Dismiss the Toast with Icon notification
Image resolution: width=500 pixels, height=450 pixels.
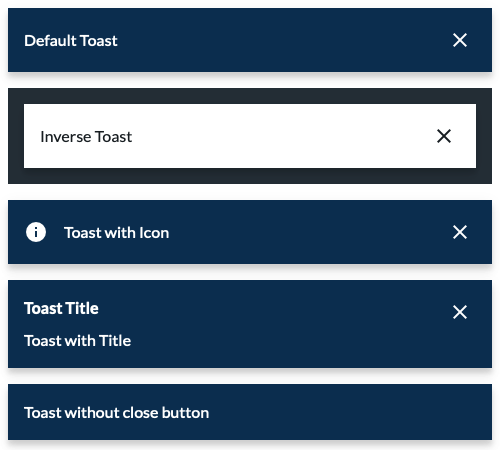[x=460, y=232]
